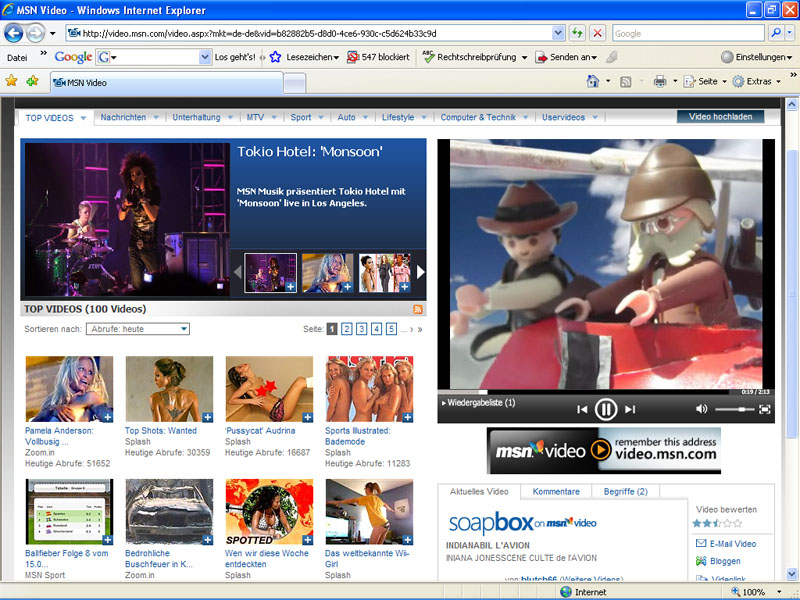Open the E-Mail Video link

tap(732, 544)
